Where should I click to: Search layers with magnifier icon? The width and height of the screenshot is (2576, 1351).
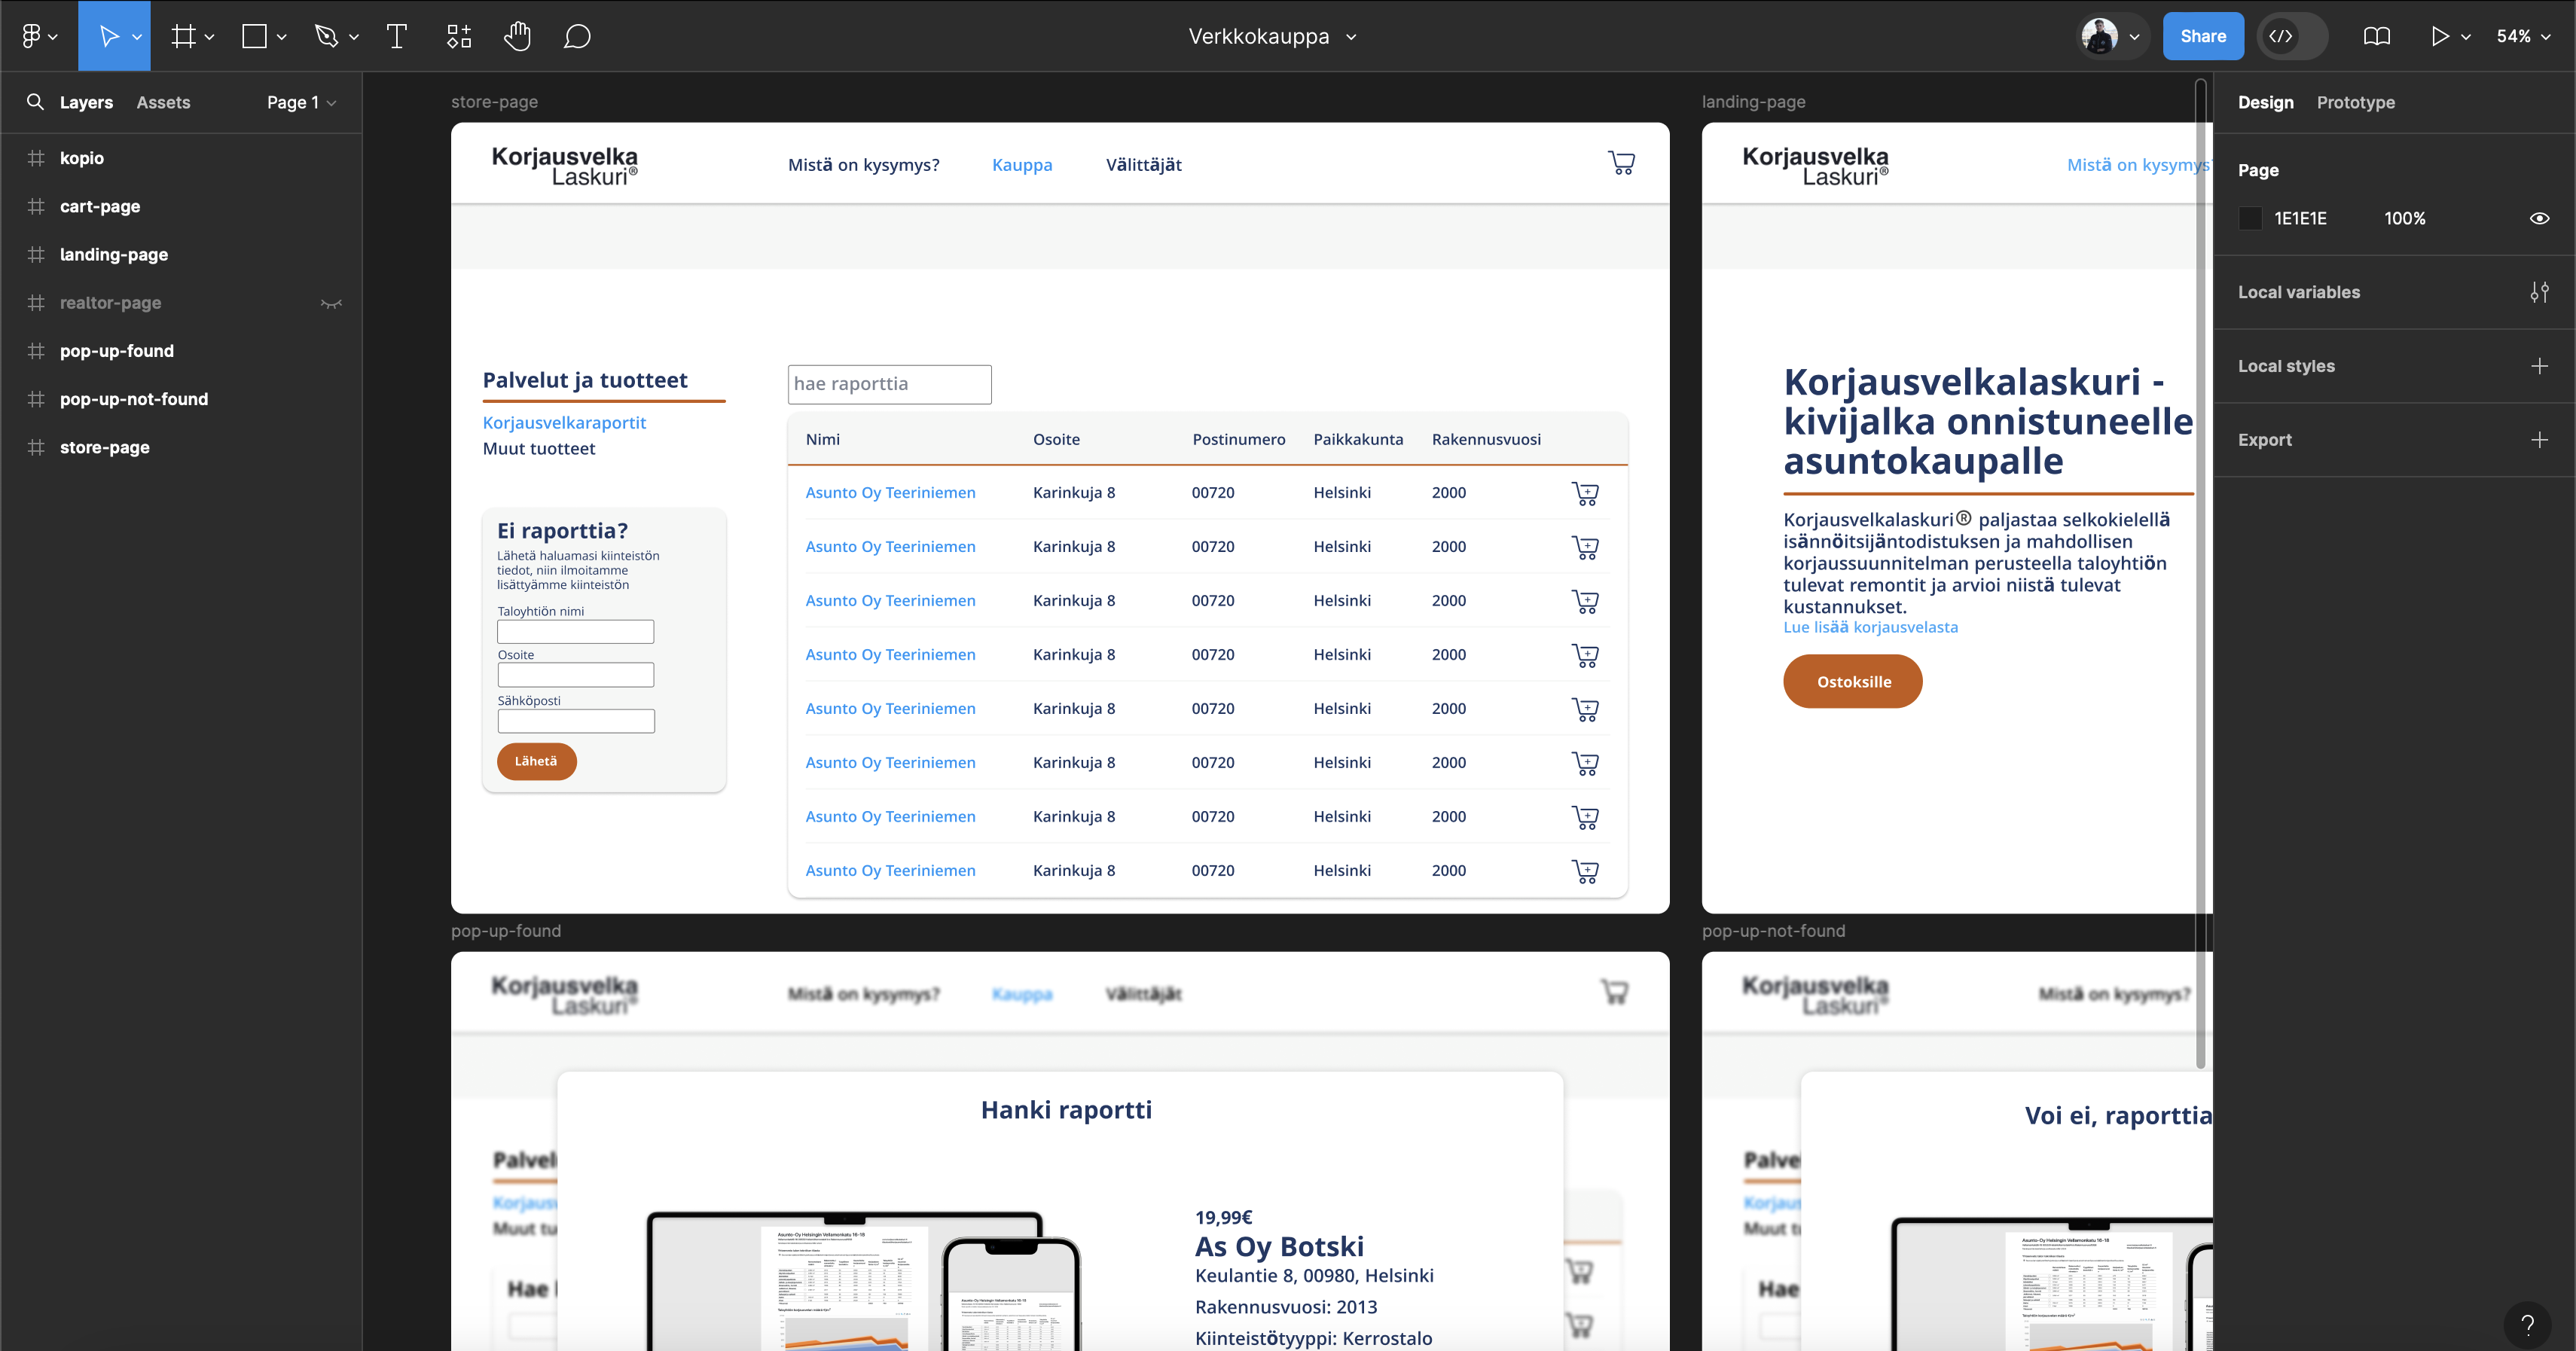[35, 102]
